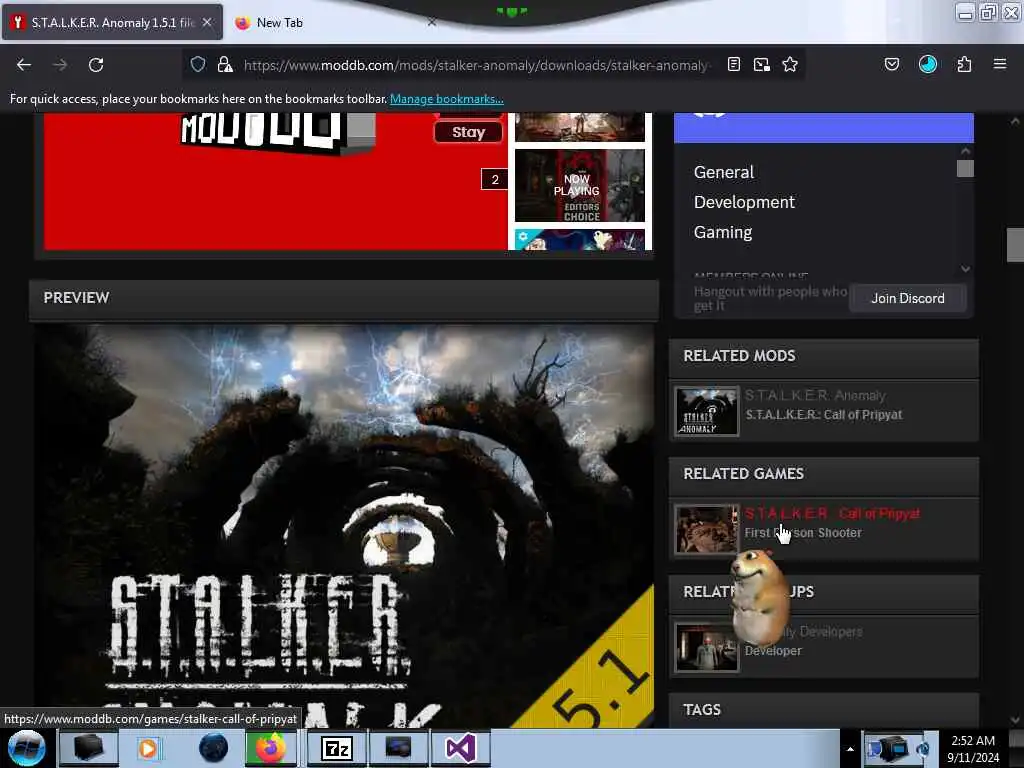Click the page scrollbar down arrow
The width and height of the screenshot is (1024, 768).
(x=1015, y=720)
